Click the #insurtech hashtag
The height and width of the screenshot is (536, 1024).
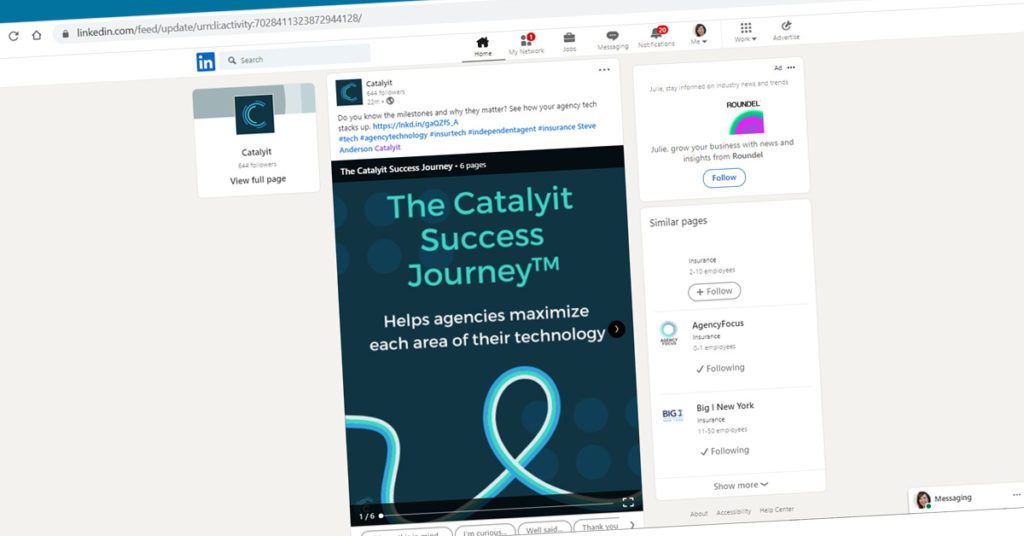(447, 133)
